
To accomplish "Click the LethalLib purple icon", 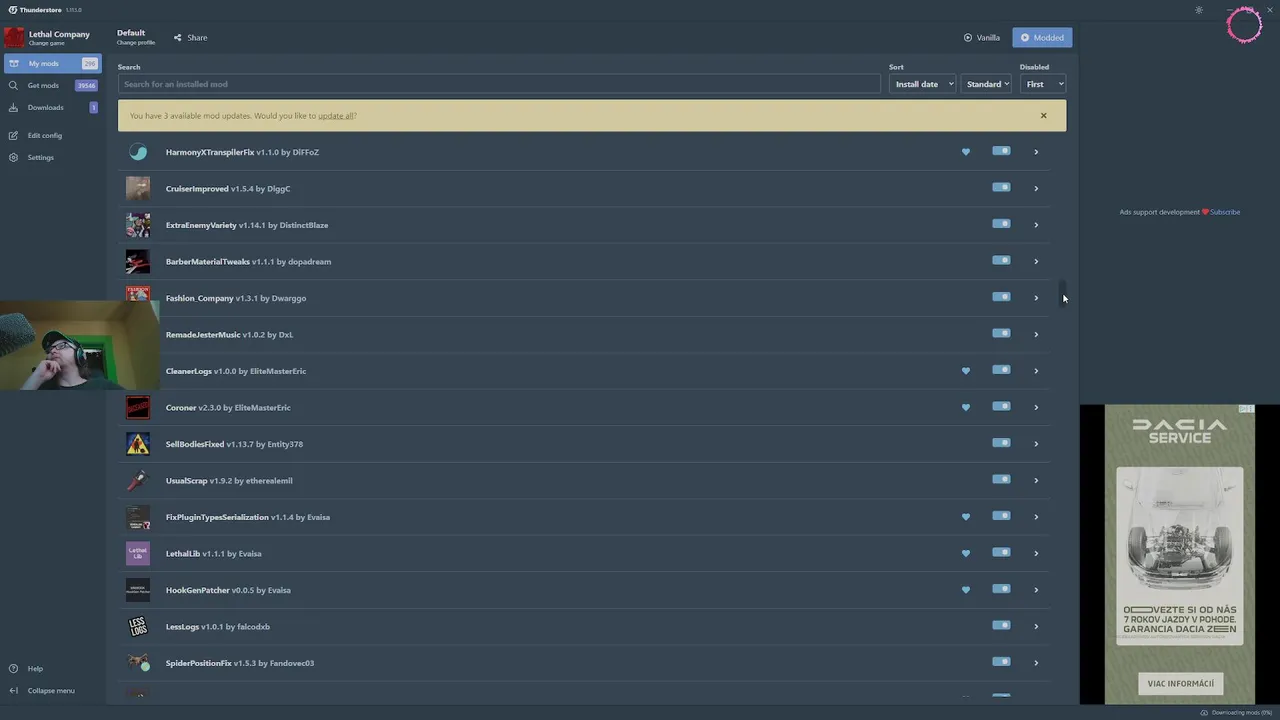I will point(138,553).
